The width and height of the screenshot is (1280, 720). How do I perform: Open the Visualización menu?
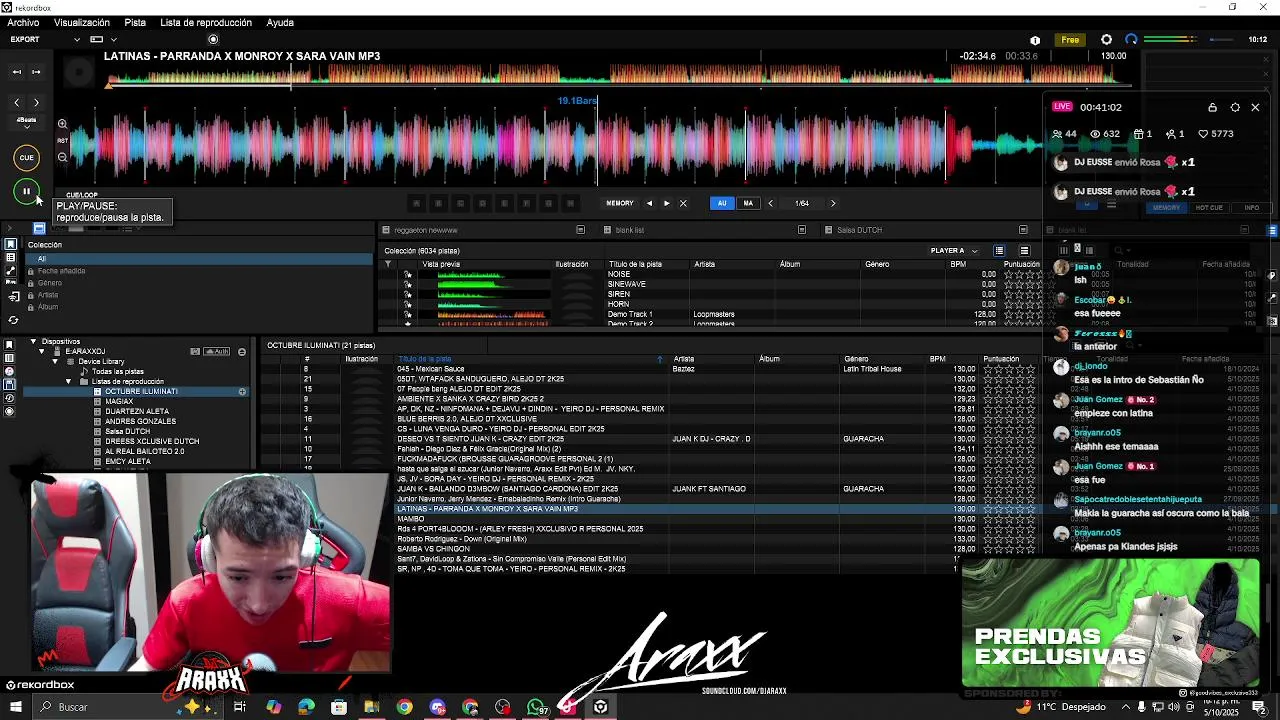click(82, 22)
